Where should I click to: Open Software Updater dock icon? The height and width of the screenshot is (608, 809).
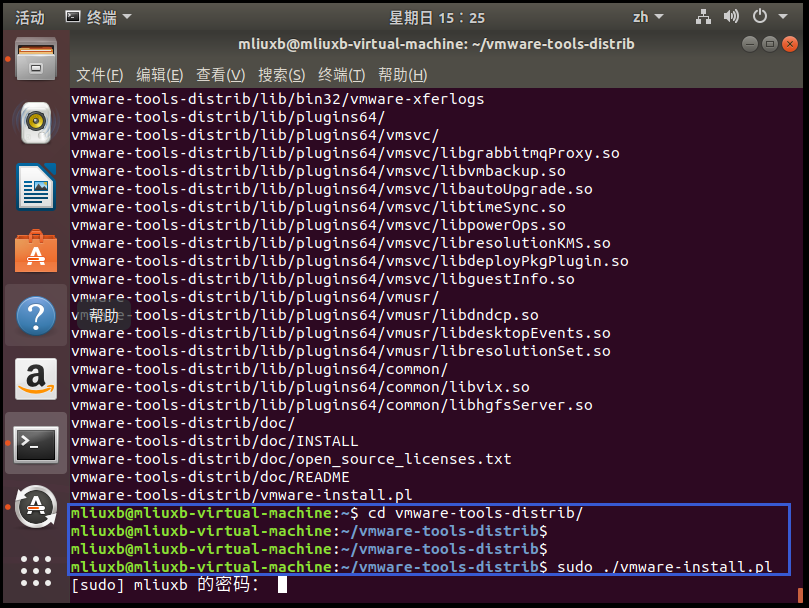[x=36, y=507]
